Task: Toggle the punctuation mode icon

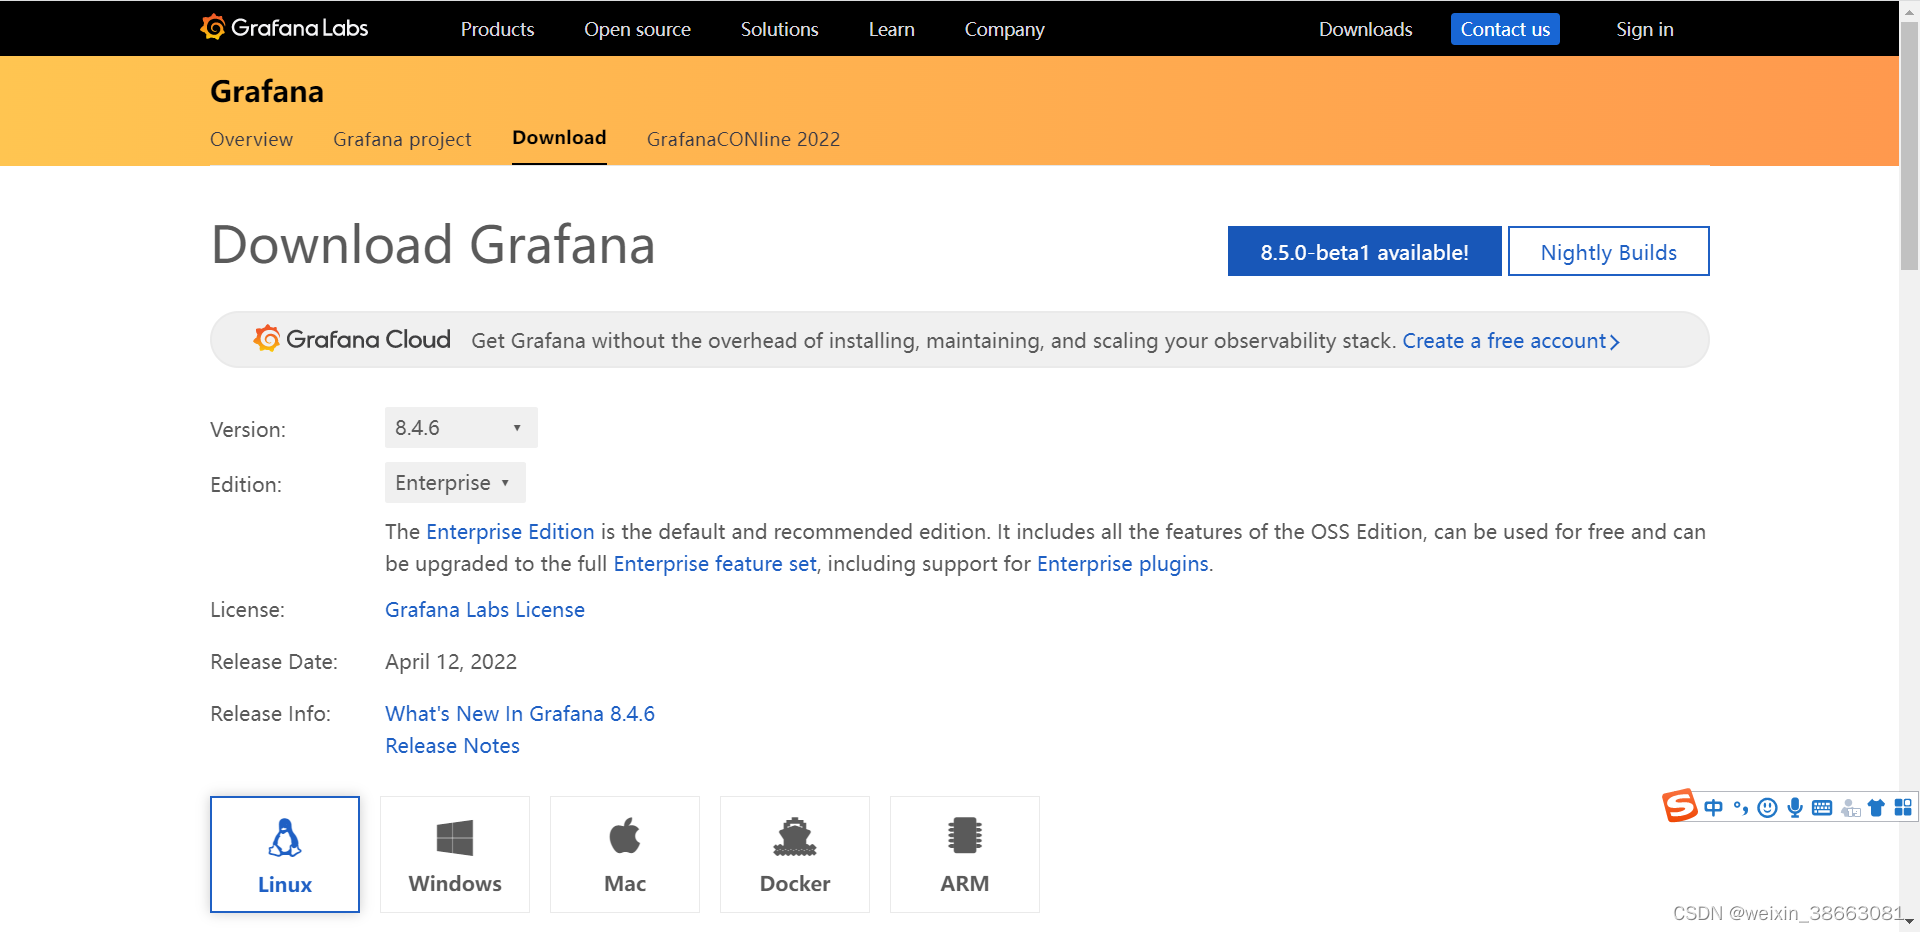Action: (x=1741, y=807)
